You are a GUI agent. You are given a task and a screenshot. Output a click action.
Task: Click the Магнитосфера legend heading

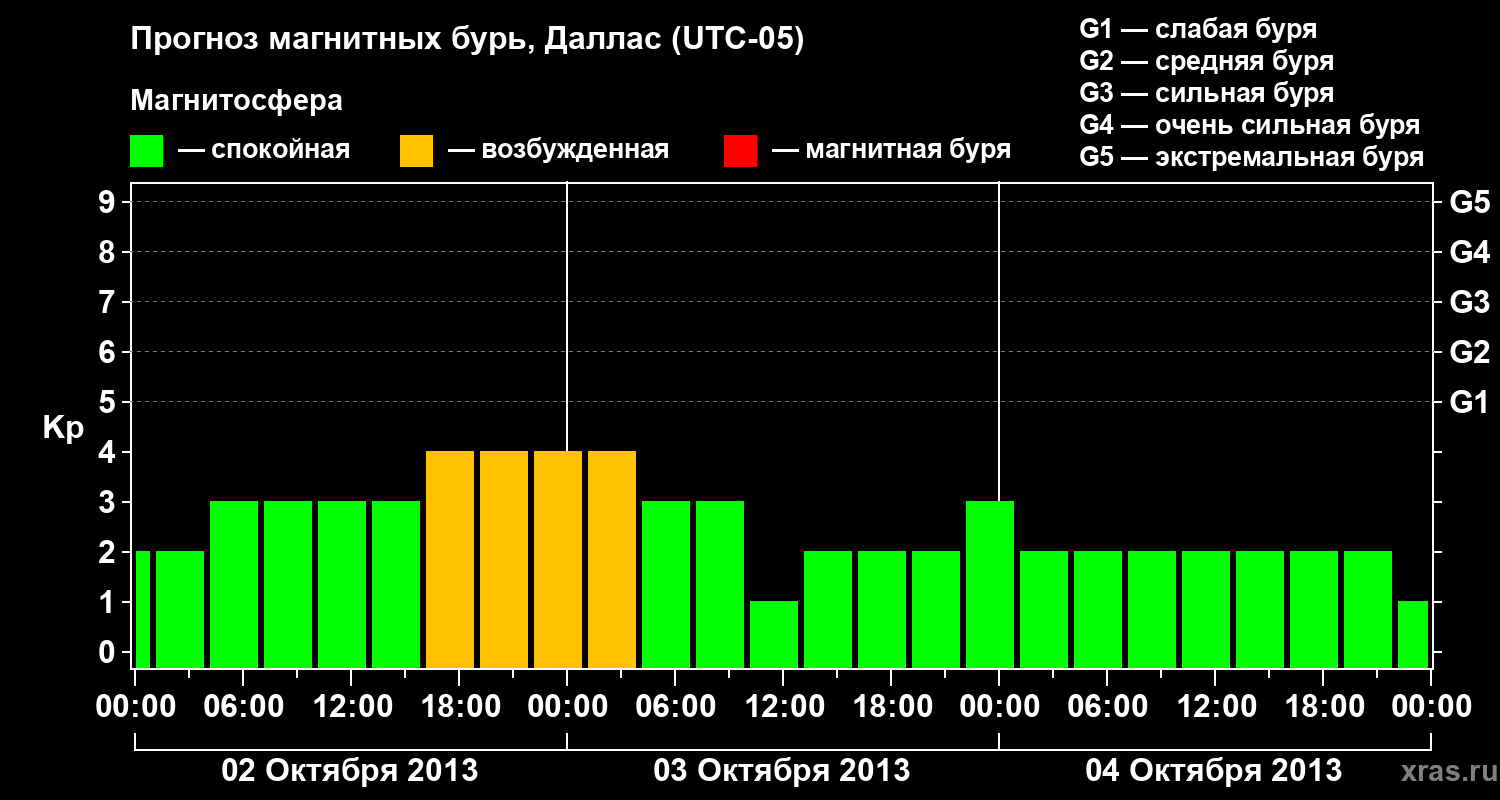tap(237, 101)
